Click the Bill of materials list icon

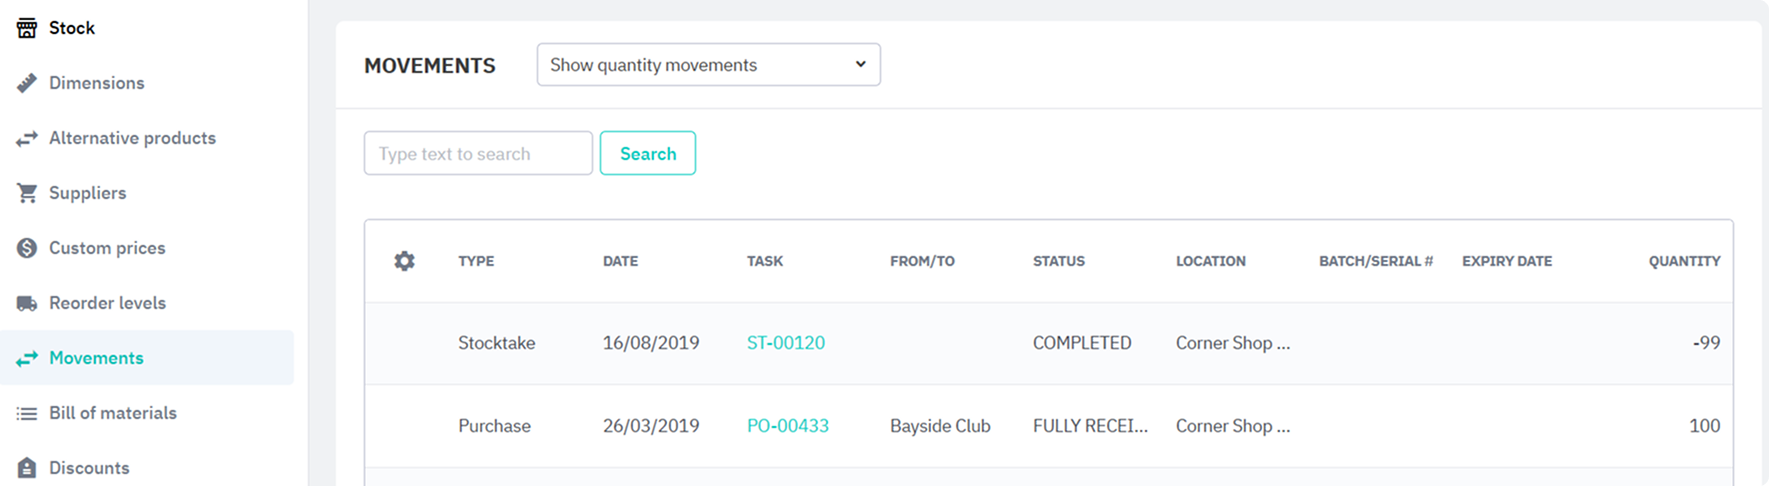(x=27, y=413)
